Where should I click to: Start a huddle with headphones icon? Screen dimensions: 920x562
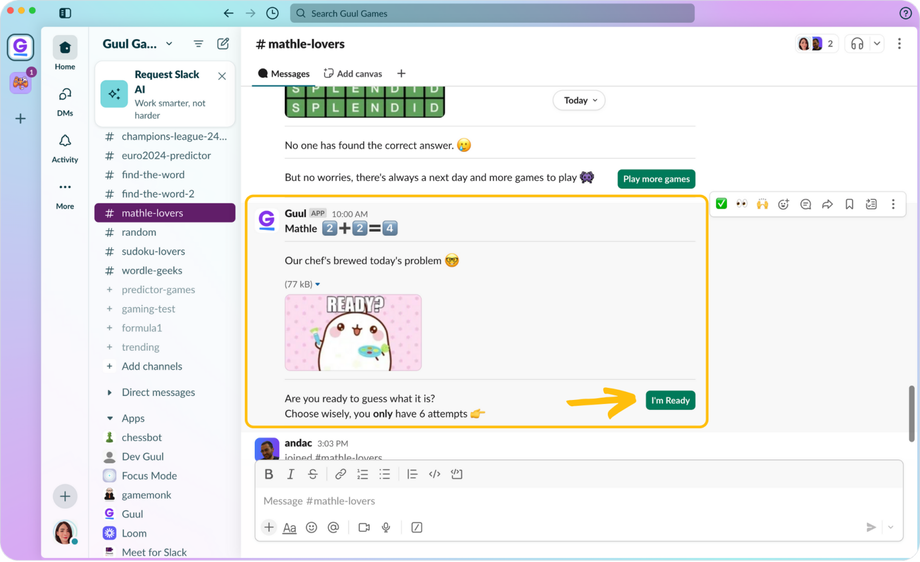coord(857,43)
